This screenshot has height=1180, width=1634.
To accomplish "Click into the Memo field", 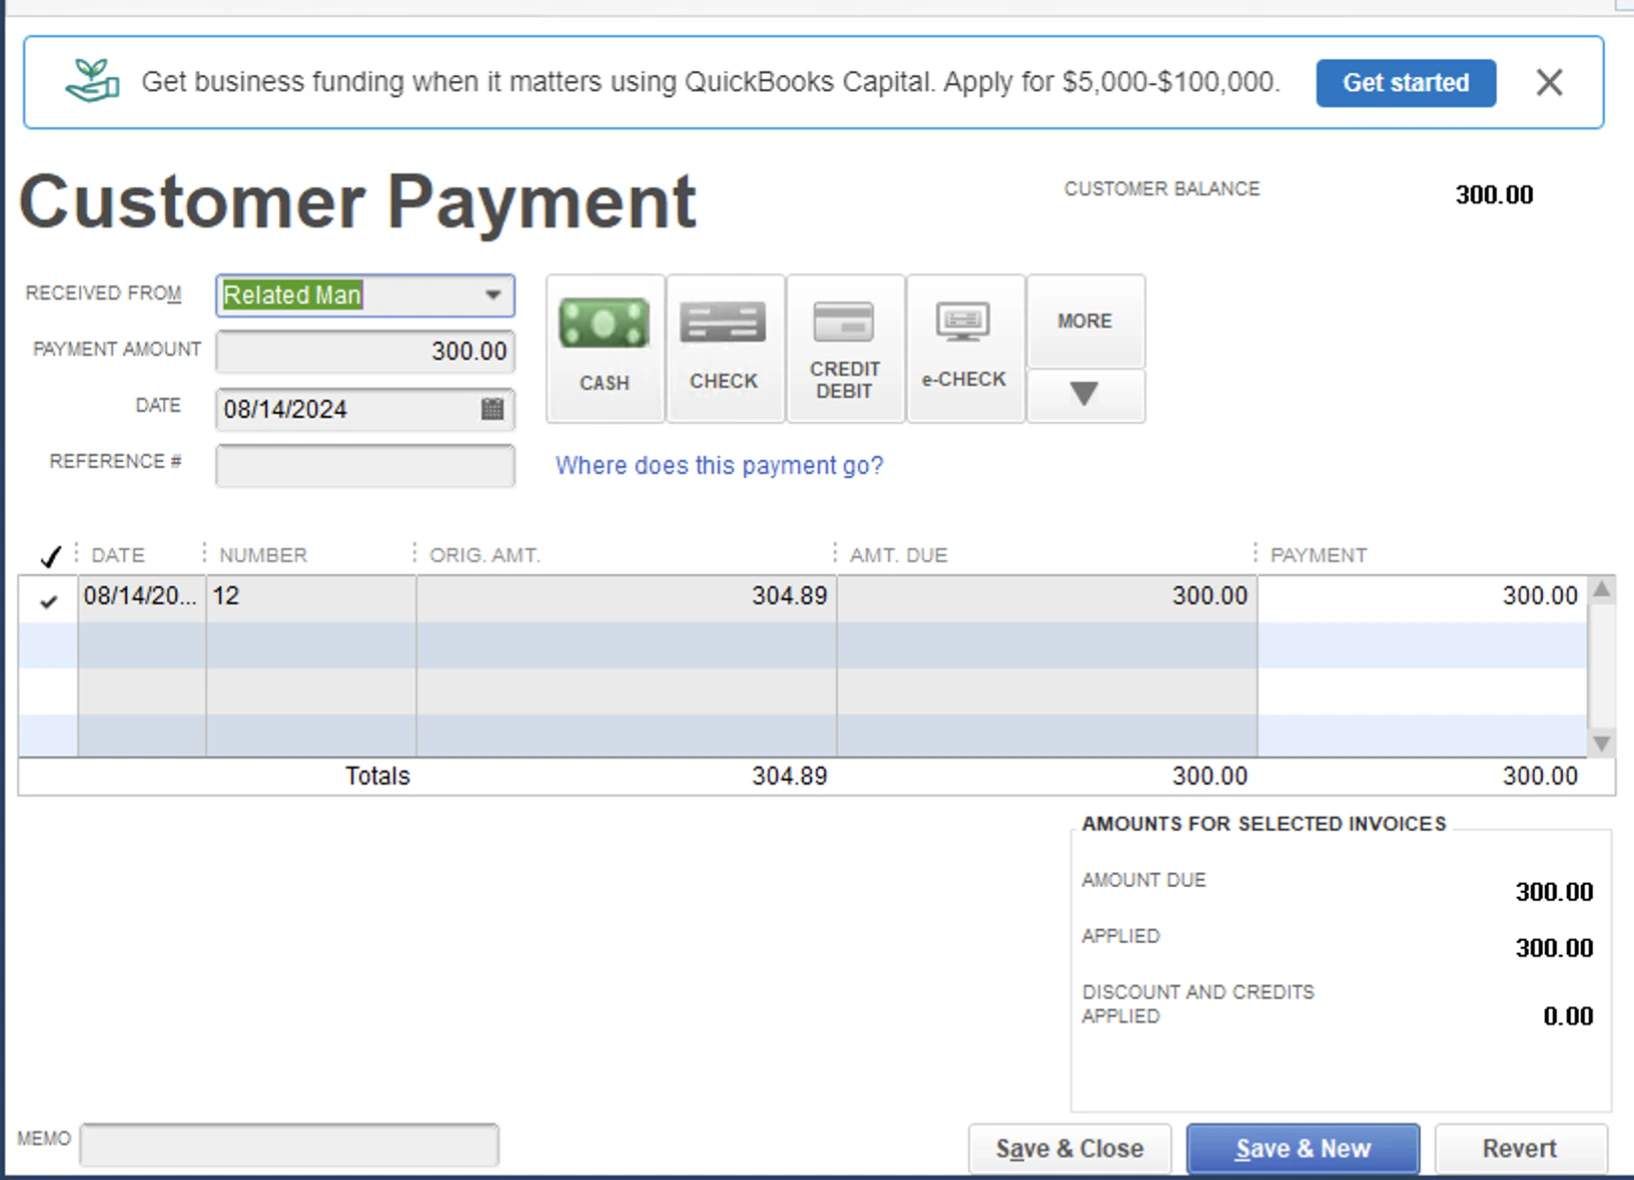I will (x=289, y=1145).
